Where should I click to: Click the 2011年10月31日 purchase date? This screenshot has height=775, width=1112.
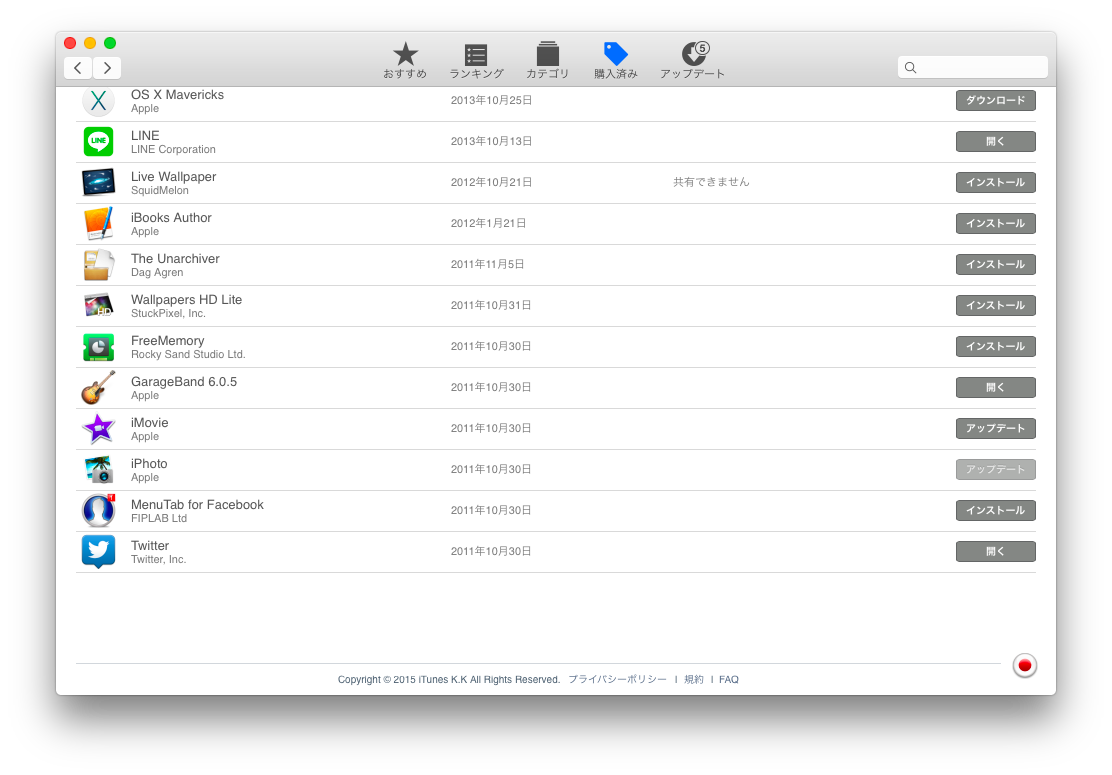click(x=491, y=306)
